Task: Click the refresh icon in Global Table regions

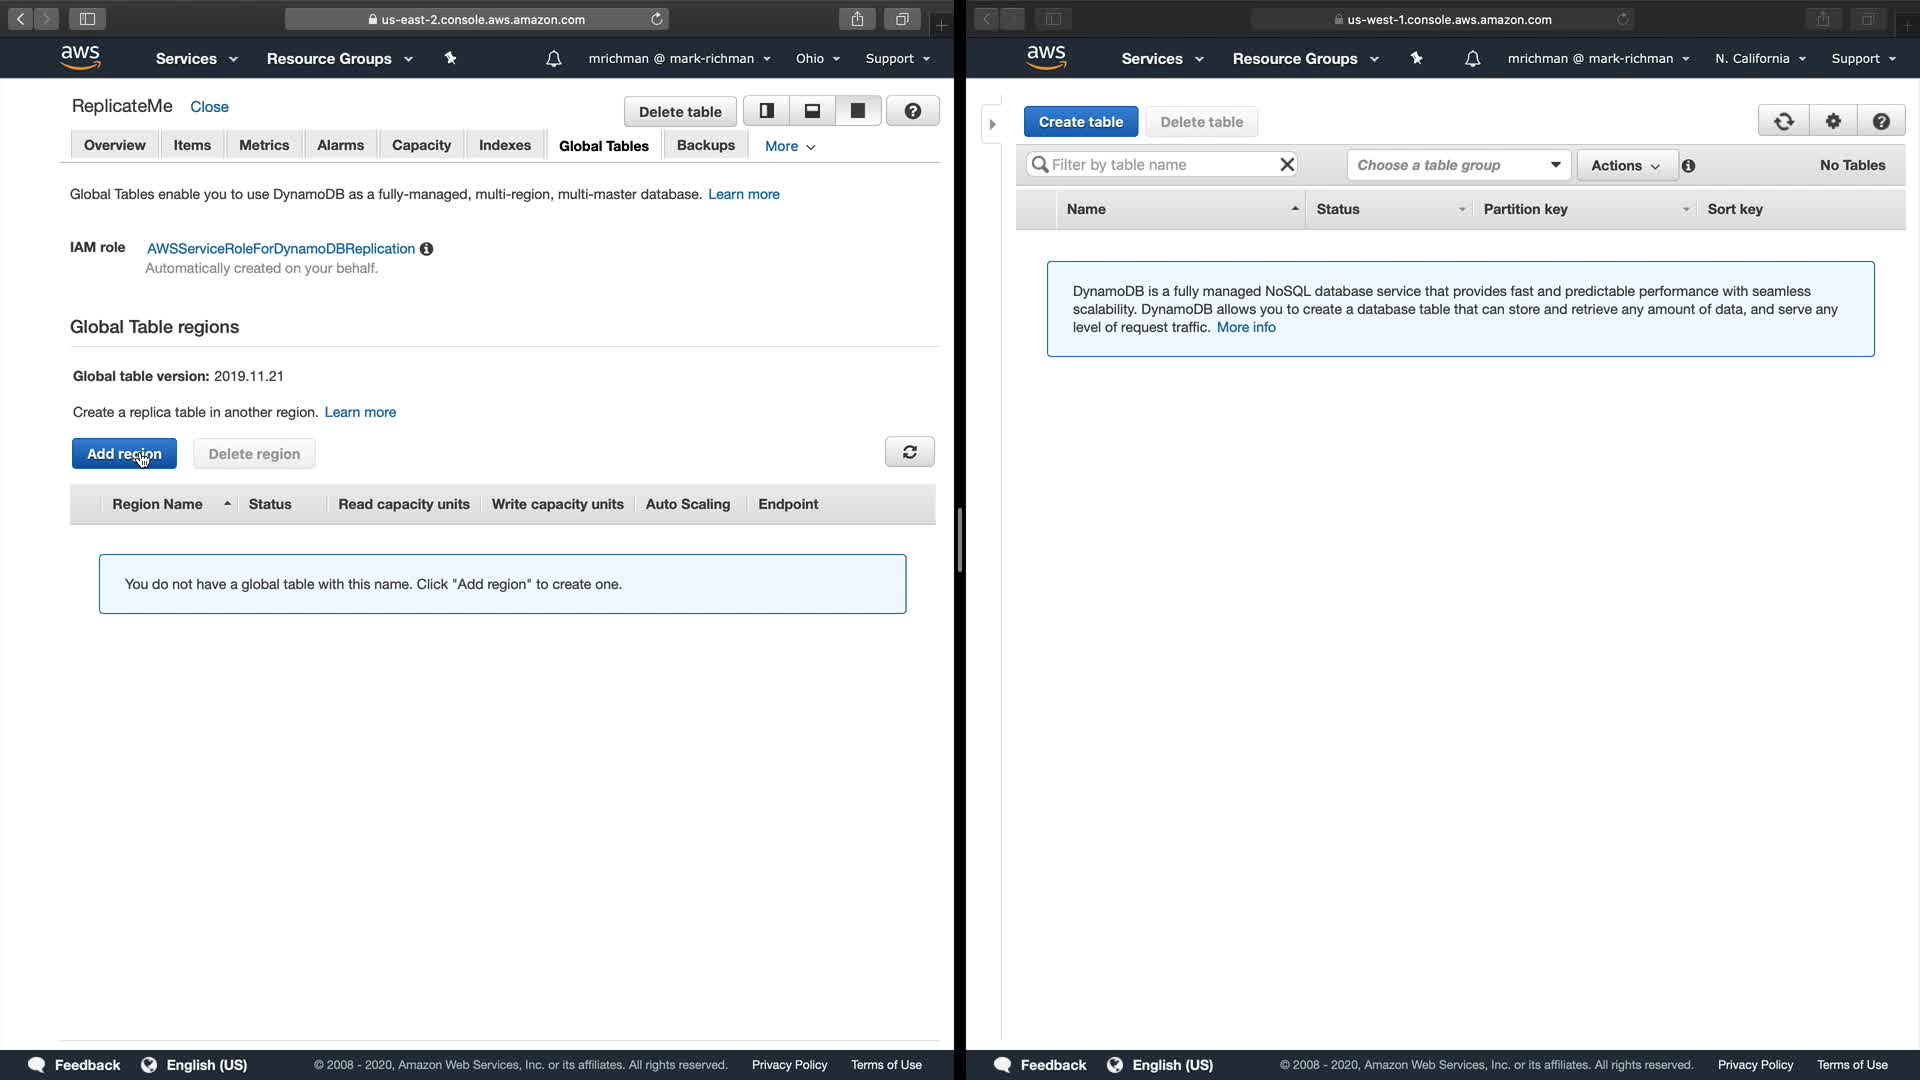Action: pyautogui.click(x=909, y=452)
